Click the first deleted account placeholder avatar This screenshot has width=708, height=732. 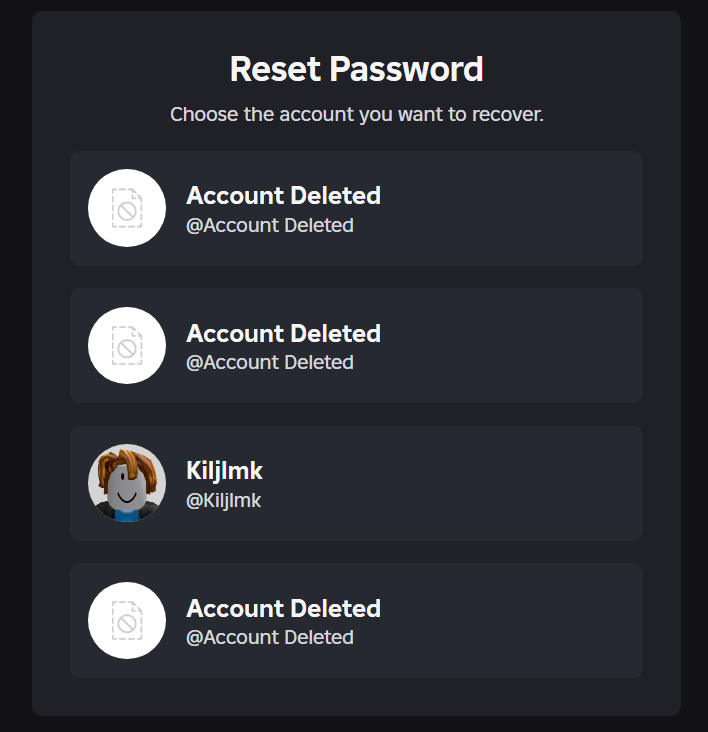pyautogui.click(x=127, y=208)
